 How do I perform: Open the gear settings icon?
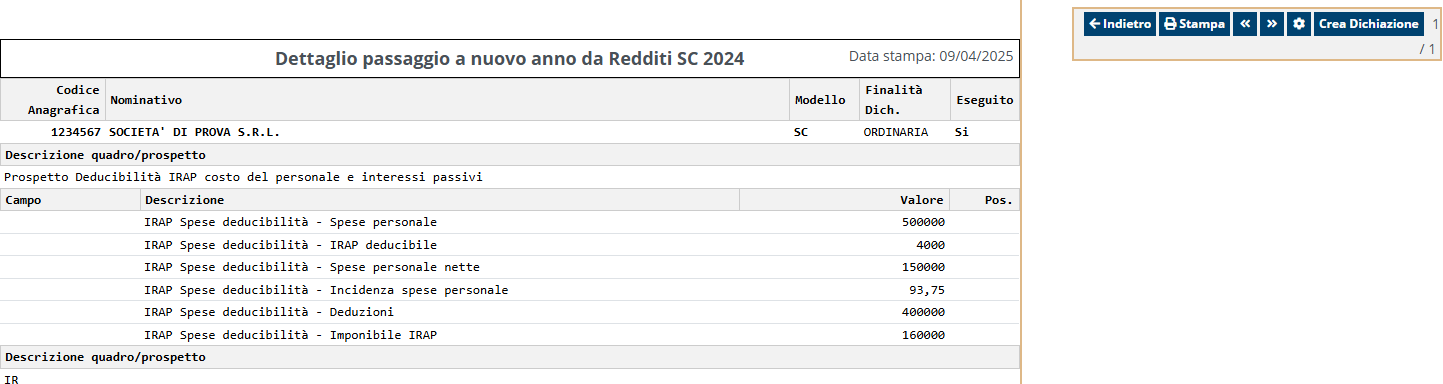tap(1299, 24)
